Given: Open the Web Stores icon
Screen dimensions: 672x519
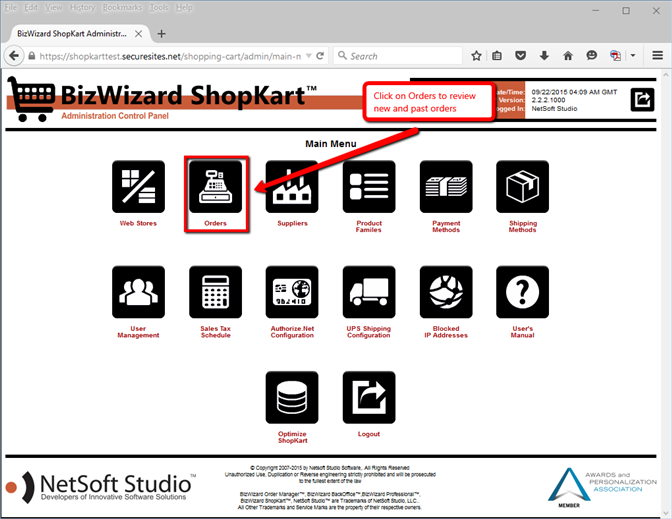Looking at the screenshot, I should (138, 187).
